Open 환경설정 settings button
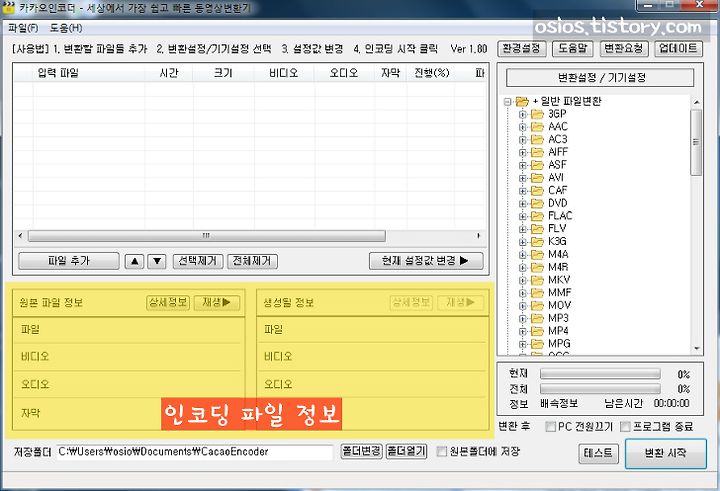Image resolution: width=720 pixels, height=491 pixels. pos(522,48)
